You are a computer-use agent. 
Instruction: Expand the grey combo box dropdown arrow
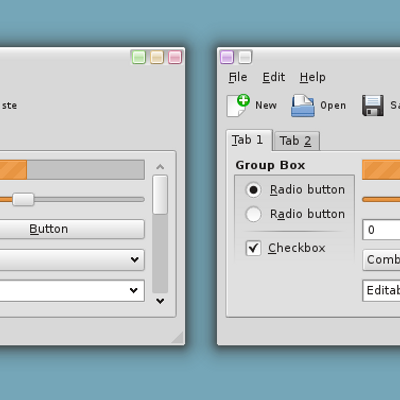(135, 259)
